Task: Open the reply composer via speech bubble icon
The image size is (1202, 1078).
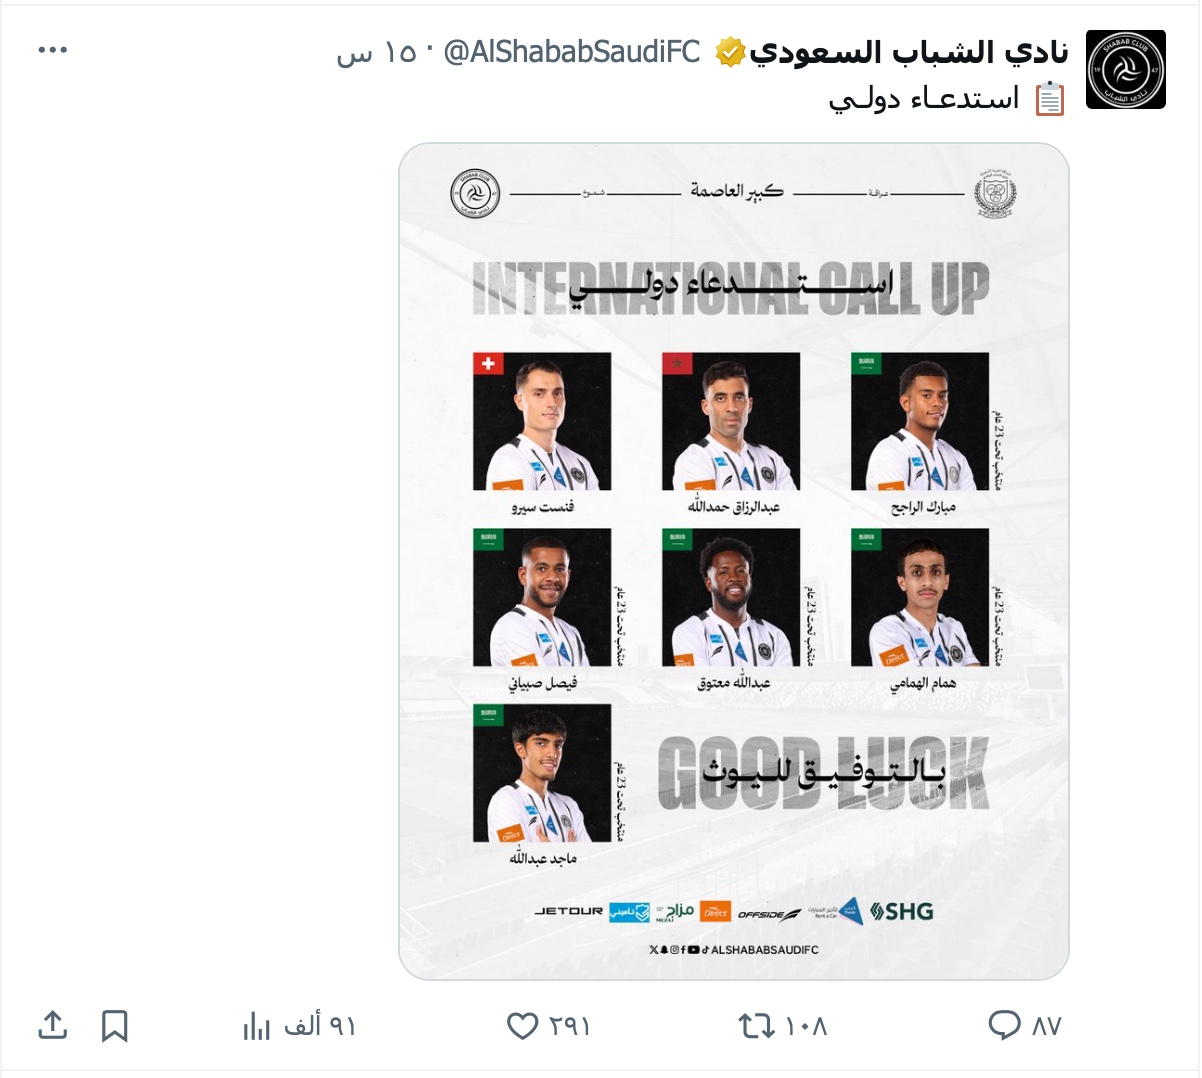Action: click(x=1004, y=1025)
